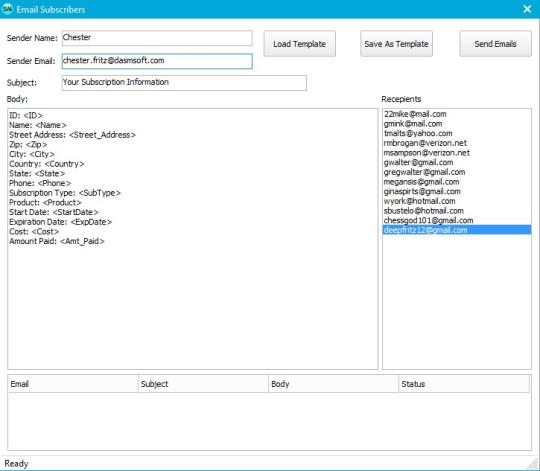Image resolution: width=540 pixels, height=471 pixels.
Task: Click the 'City: <City>' body line
Action: [32, 154]
